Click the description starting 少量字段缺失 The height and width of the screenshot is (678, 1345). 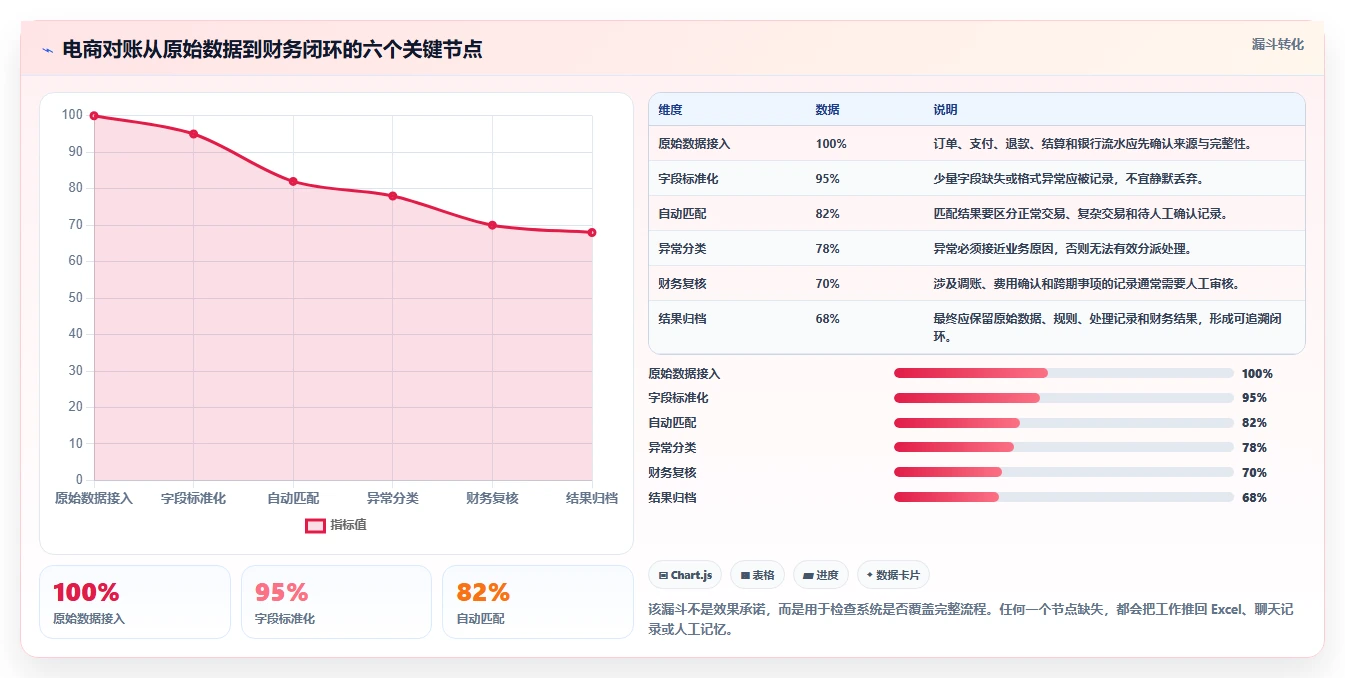(1068, 179)
